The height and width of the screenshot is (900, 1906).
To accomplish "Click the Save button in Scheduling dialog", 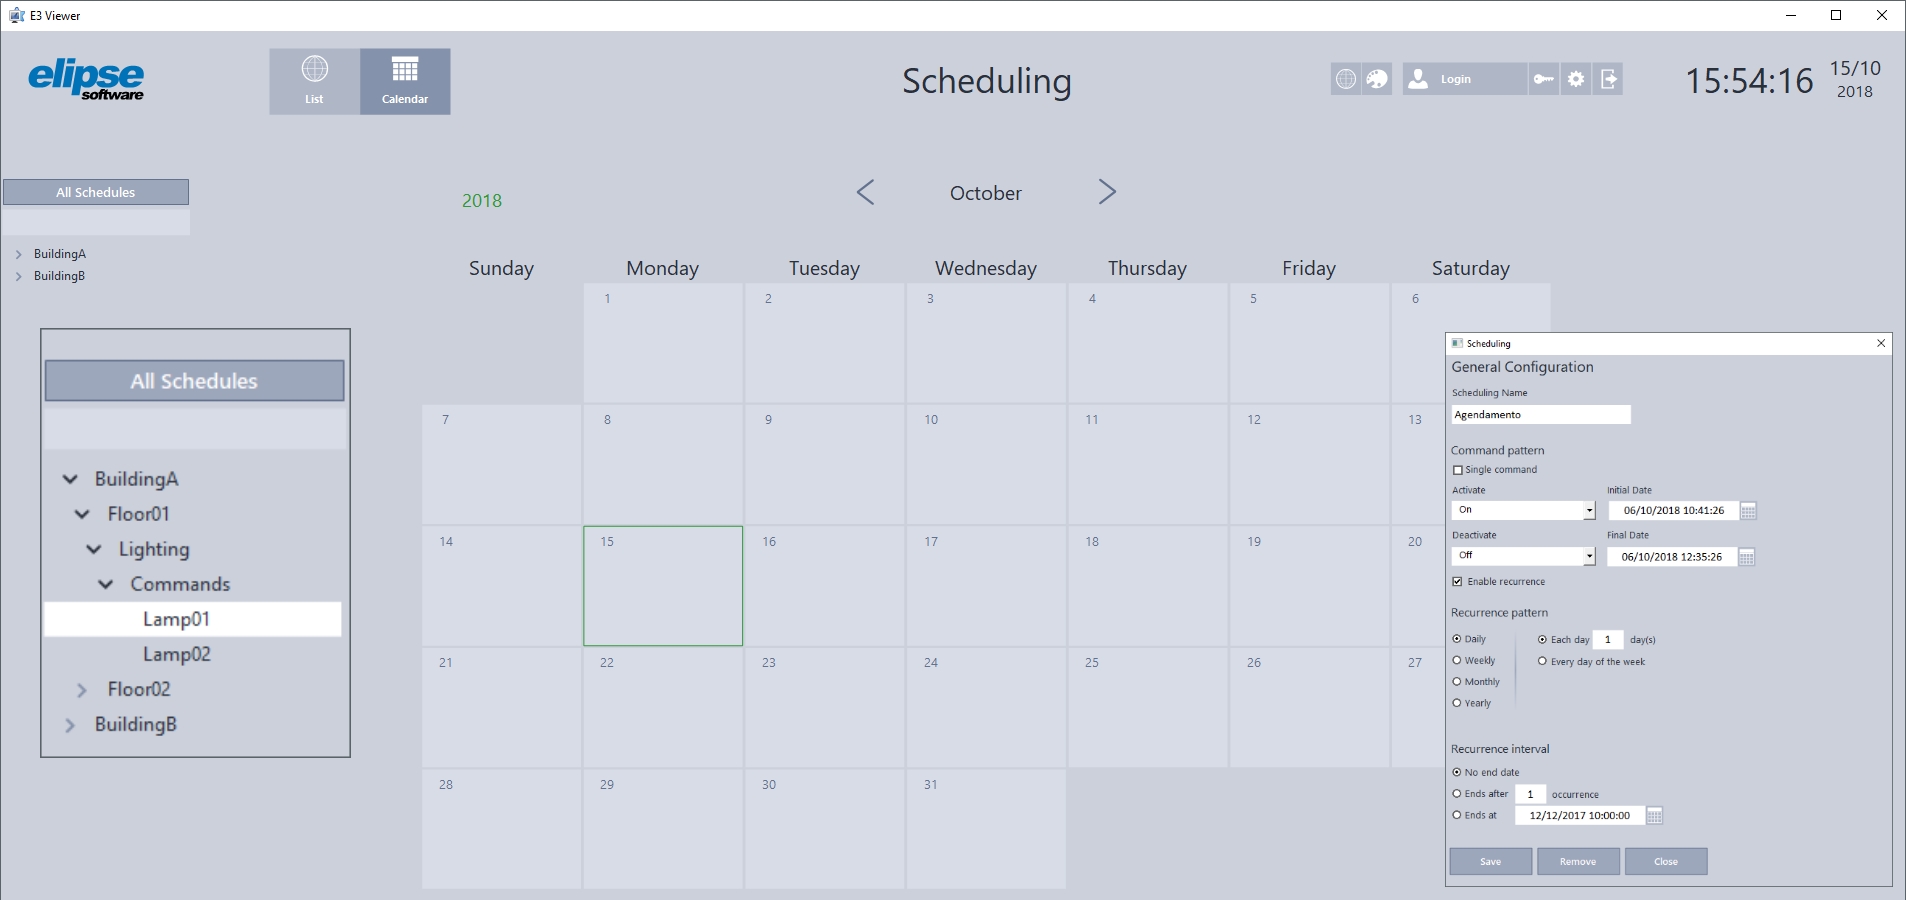I will [1490, 861].
